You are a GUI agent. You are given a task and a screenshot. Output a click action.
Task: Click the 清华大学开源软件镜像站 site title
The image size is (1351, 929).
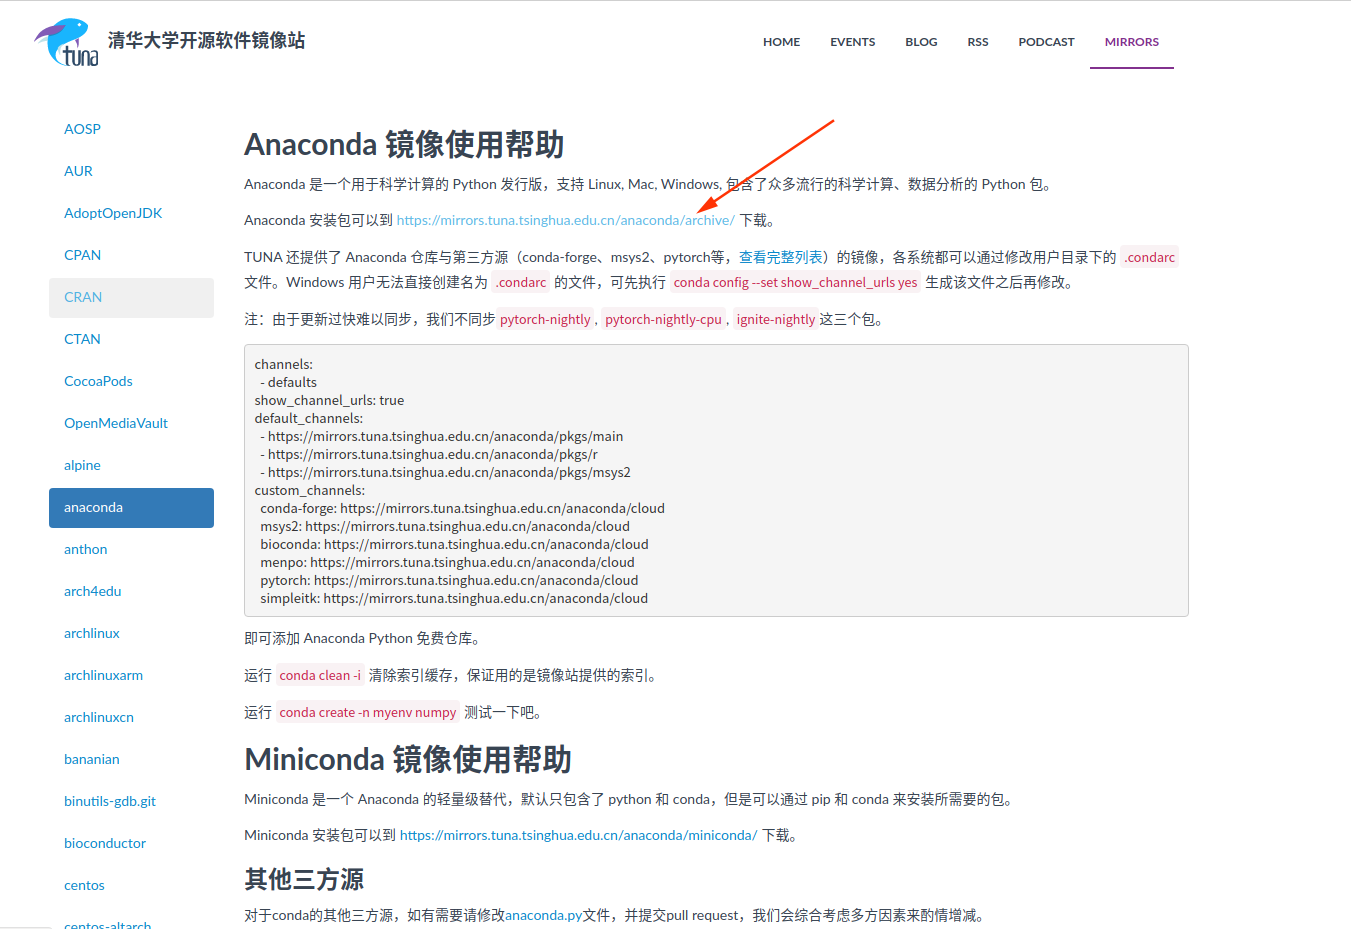click(x=206, y=41)
